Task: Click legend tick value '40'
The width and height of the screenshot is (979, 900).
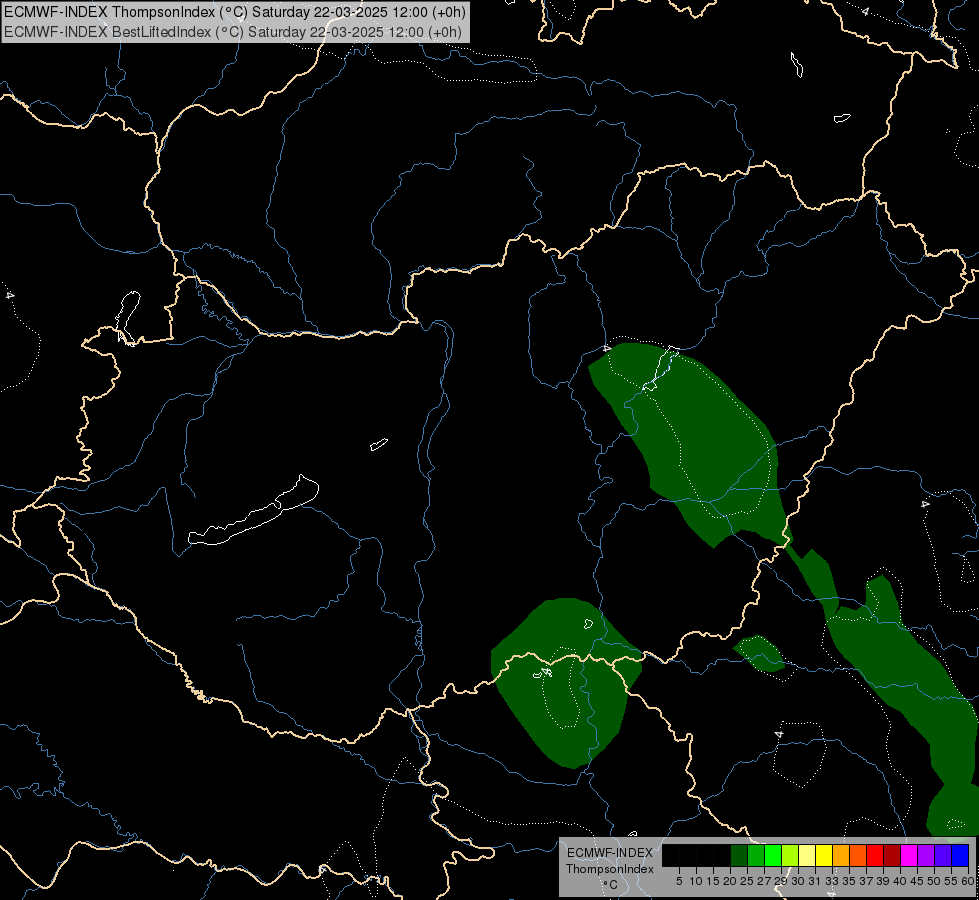Action: coord(900,881)
